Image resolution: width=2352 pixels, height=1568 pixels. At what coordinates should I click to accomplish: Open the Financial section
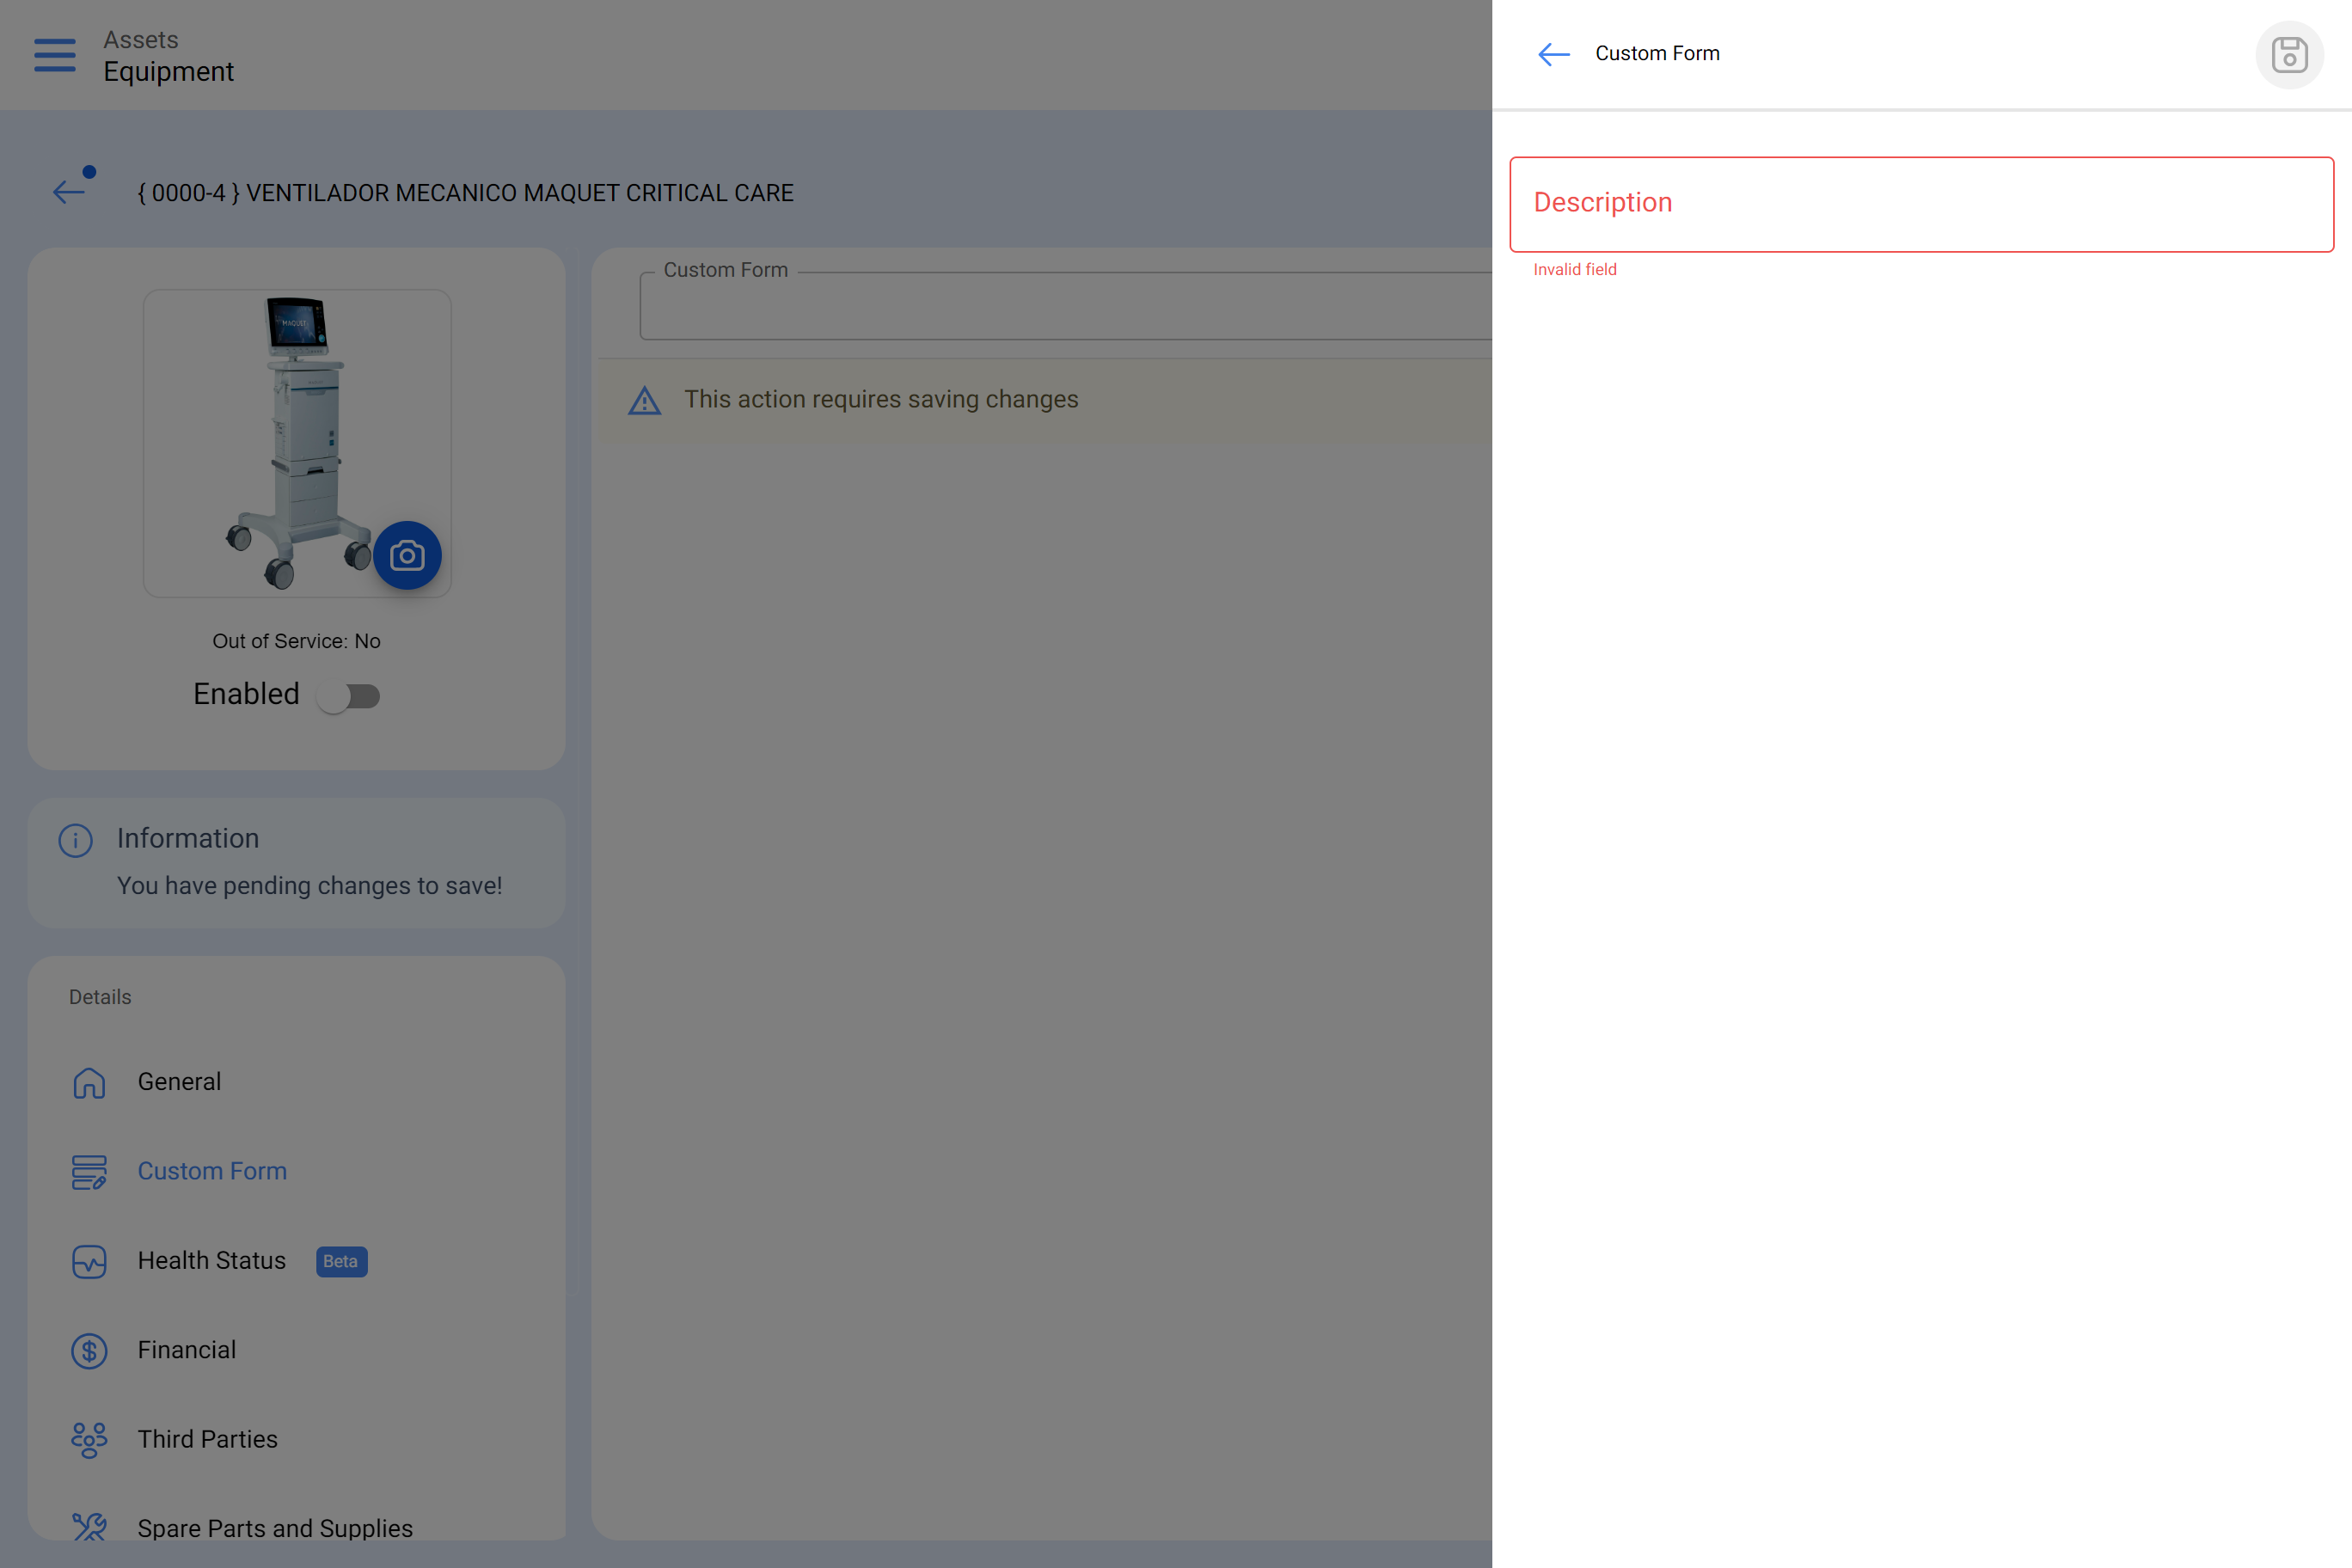296,1350
